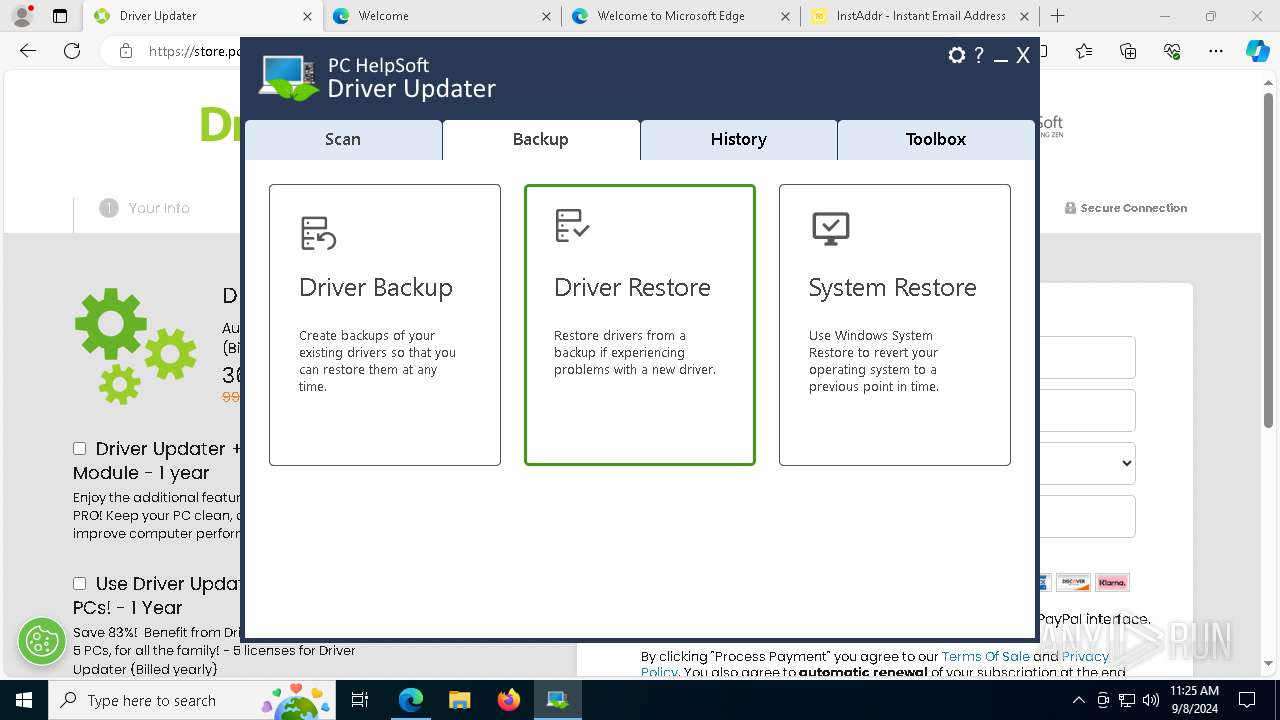
Task: Click the System Restore monitor icon
Action: point(831,228)
